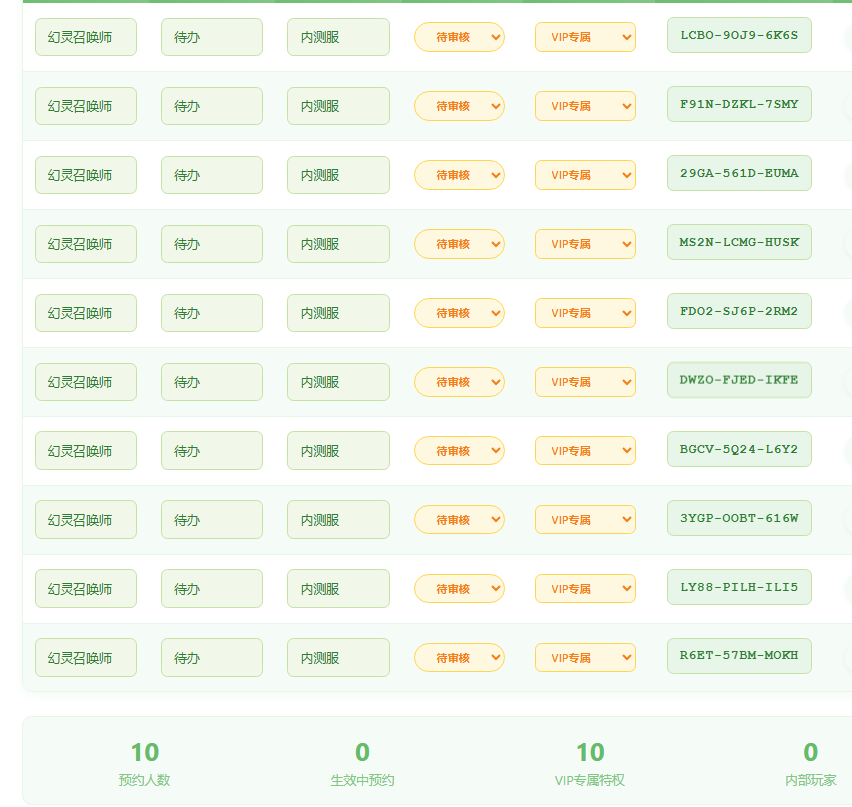This screenshot has width=852, height=807.
Task: Expand the VIP专属 dropdown in the R6ET row
Action: 585,658
